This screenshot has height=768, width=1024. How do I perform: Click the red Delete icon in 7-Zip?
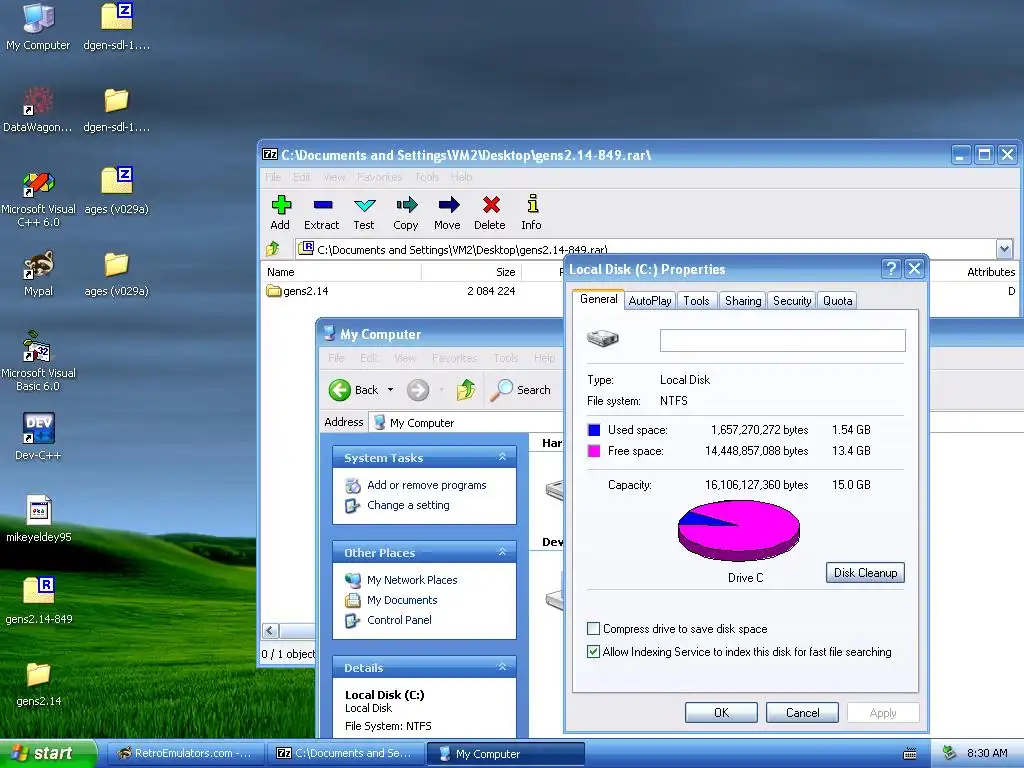click(490, 213)
